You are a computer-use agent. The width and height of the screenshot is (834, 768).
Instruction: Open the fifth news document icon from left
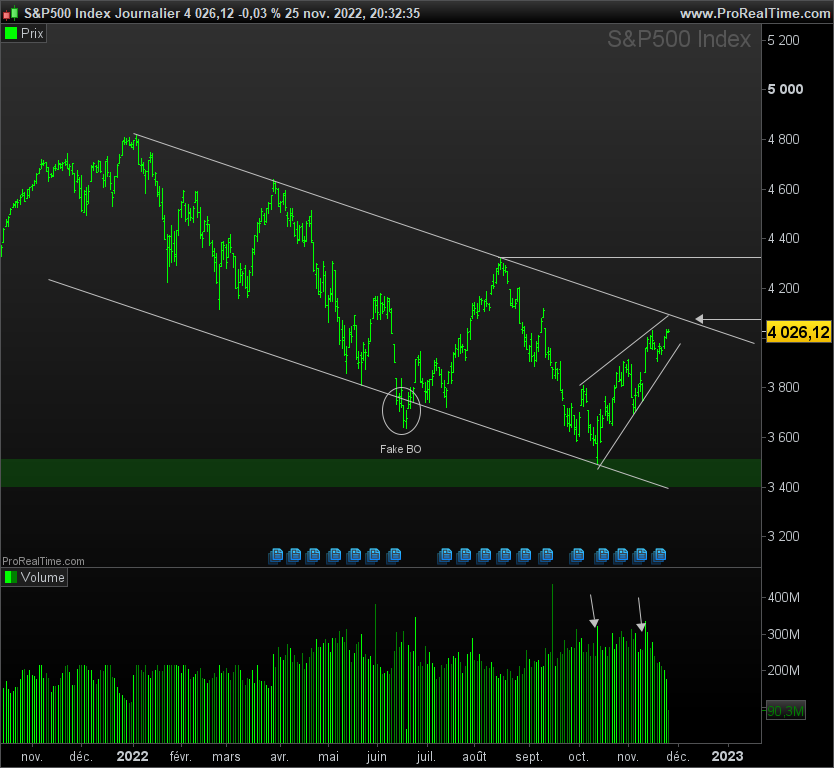point(354,556)
